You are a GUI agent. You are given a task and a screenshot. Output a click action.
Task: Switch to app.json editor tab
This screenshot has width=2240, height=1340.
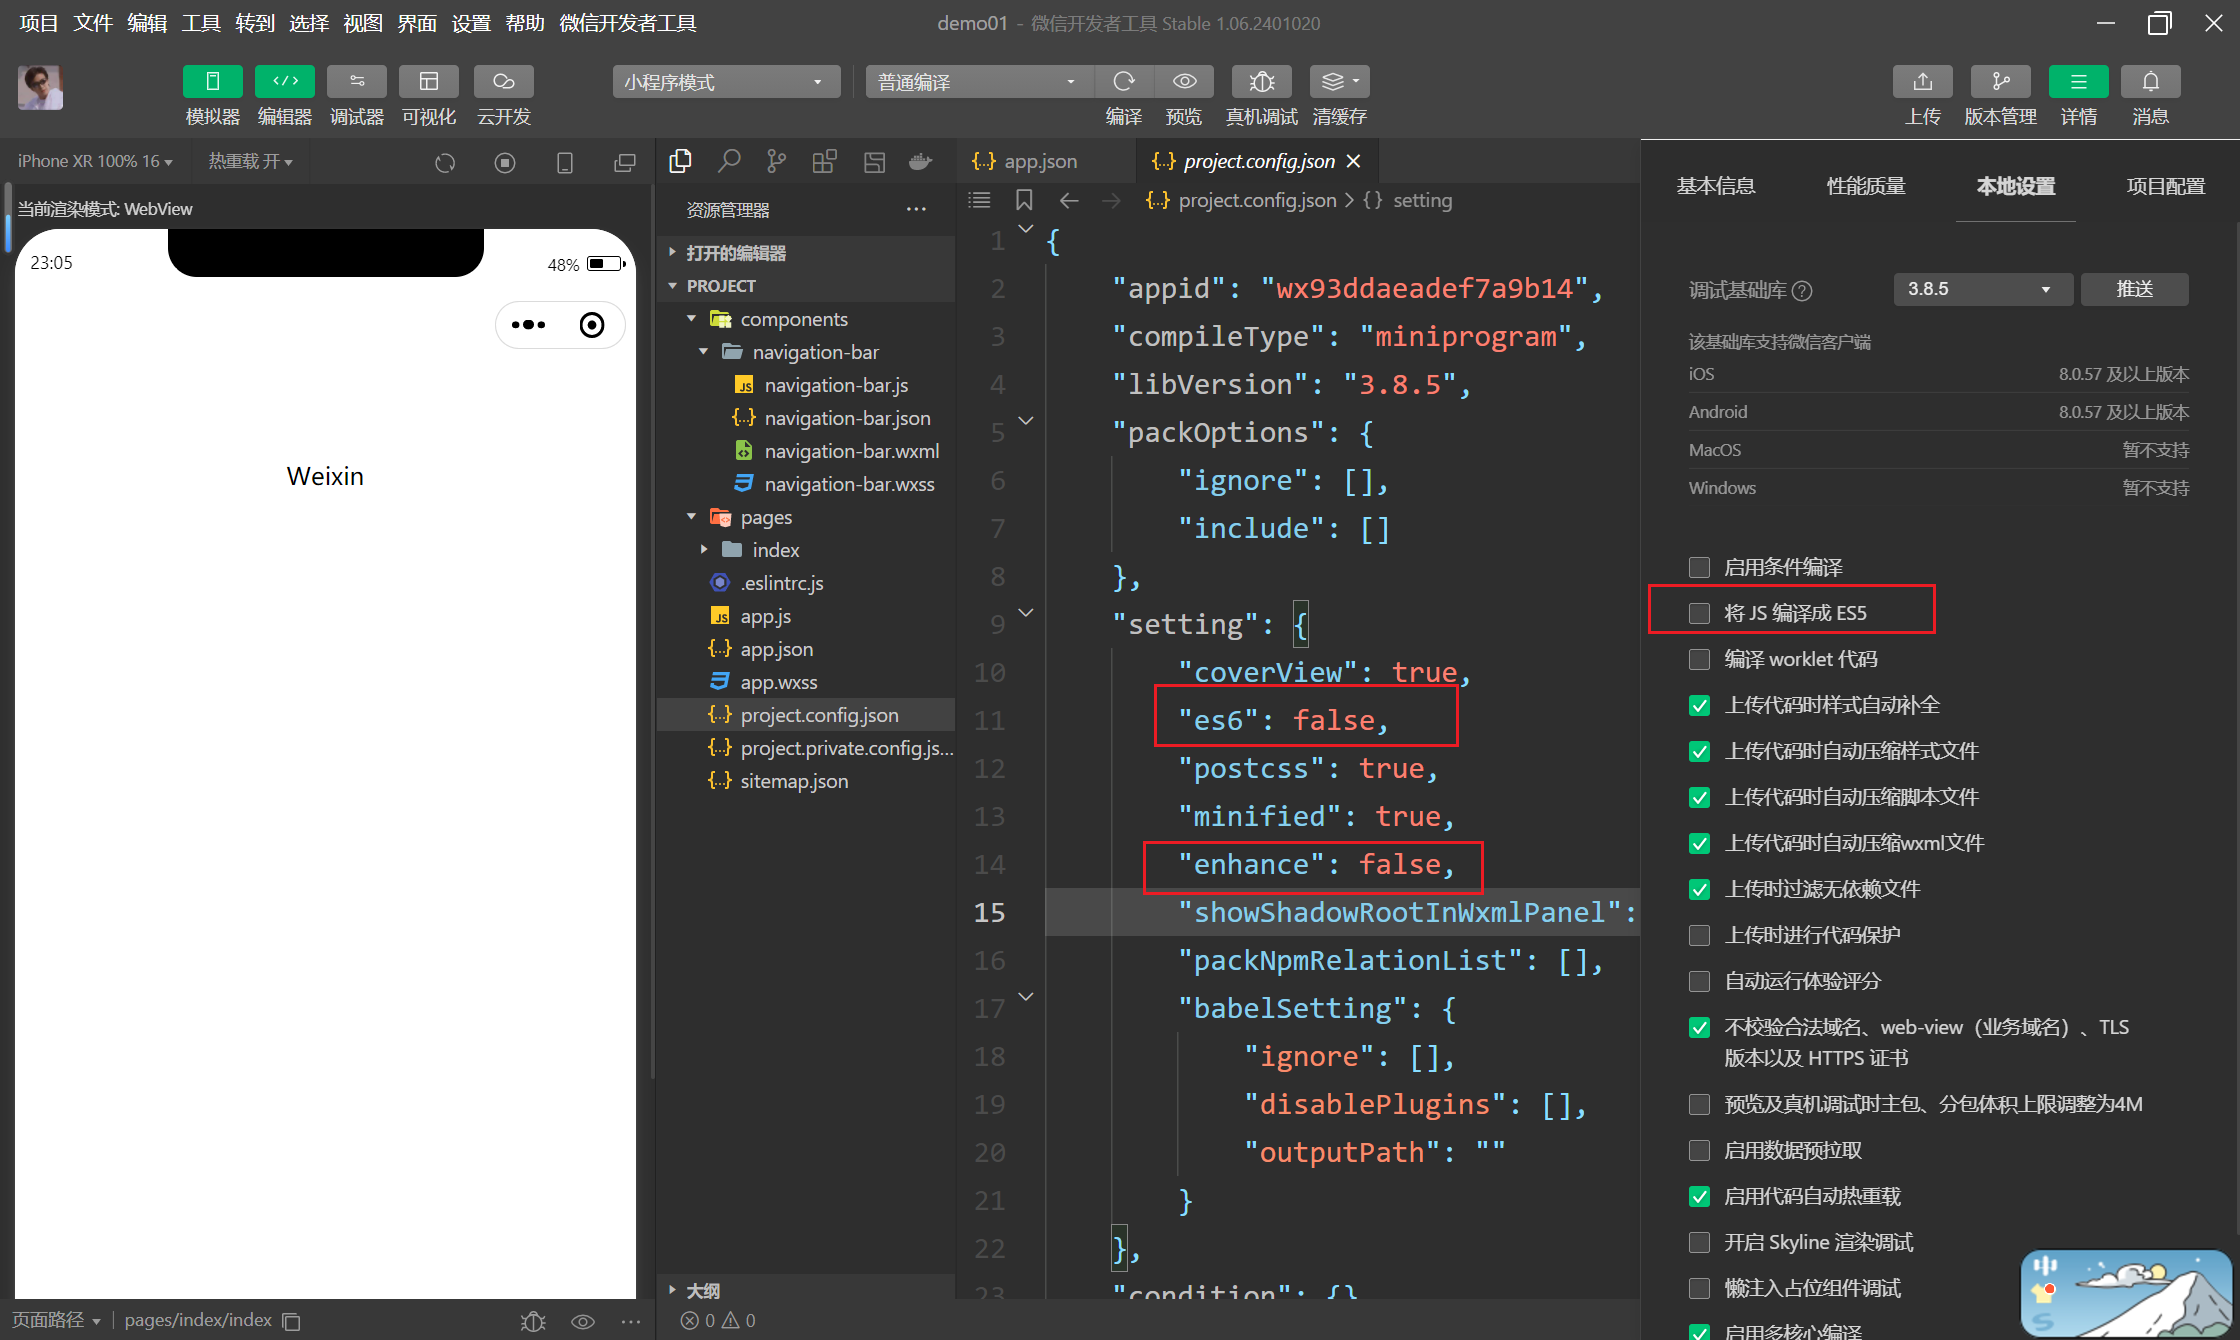click(x=1040, y=161)
